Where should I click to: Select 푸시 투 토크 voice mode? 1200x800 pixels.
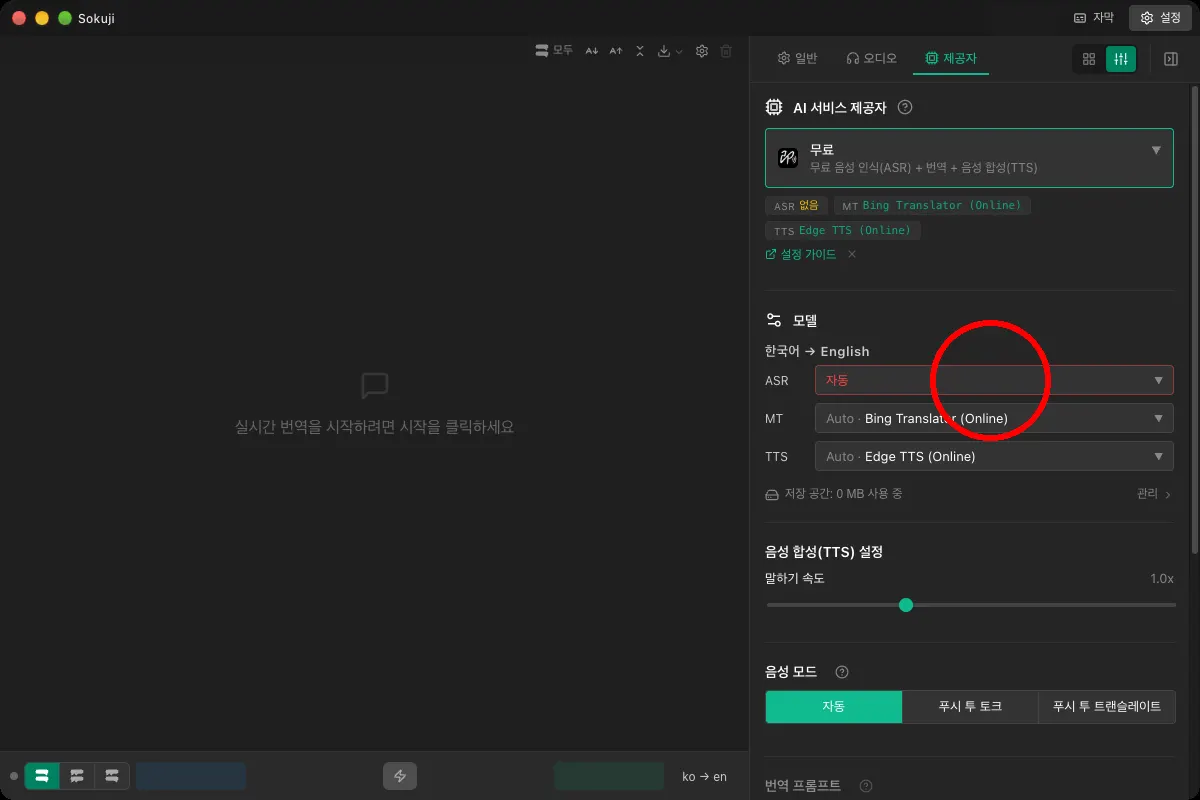click(970, 706)
